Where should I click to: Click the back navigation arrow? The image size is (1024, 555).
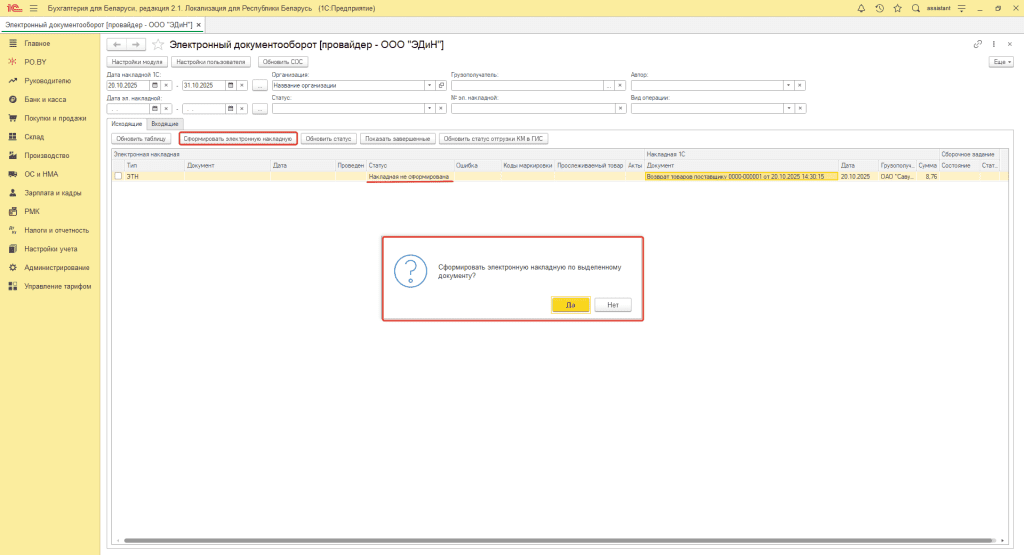click(x=116, y=45)
